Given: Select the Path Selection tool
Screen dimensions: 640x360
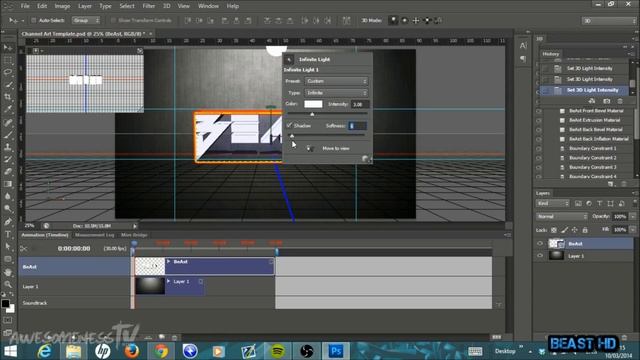Looking at the screenshot, I should pos(8,247).
